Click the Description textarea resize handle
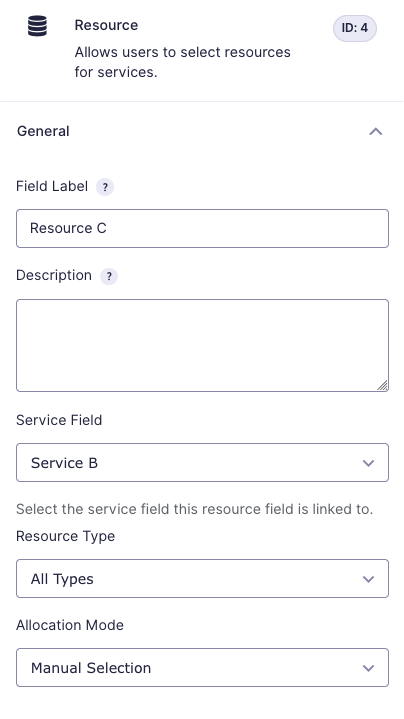 (382, 386)
